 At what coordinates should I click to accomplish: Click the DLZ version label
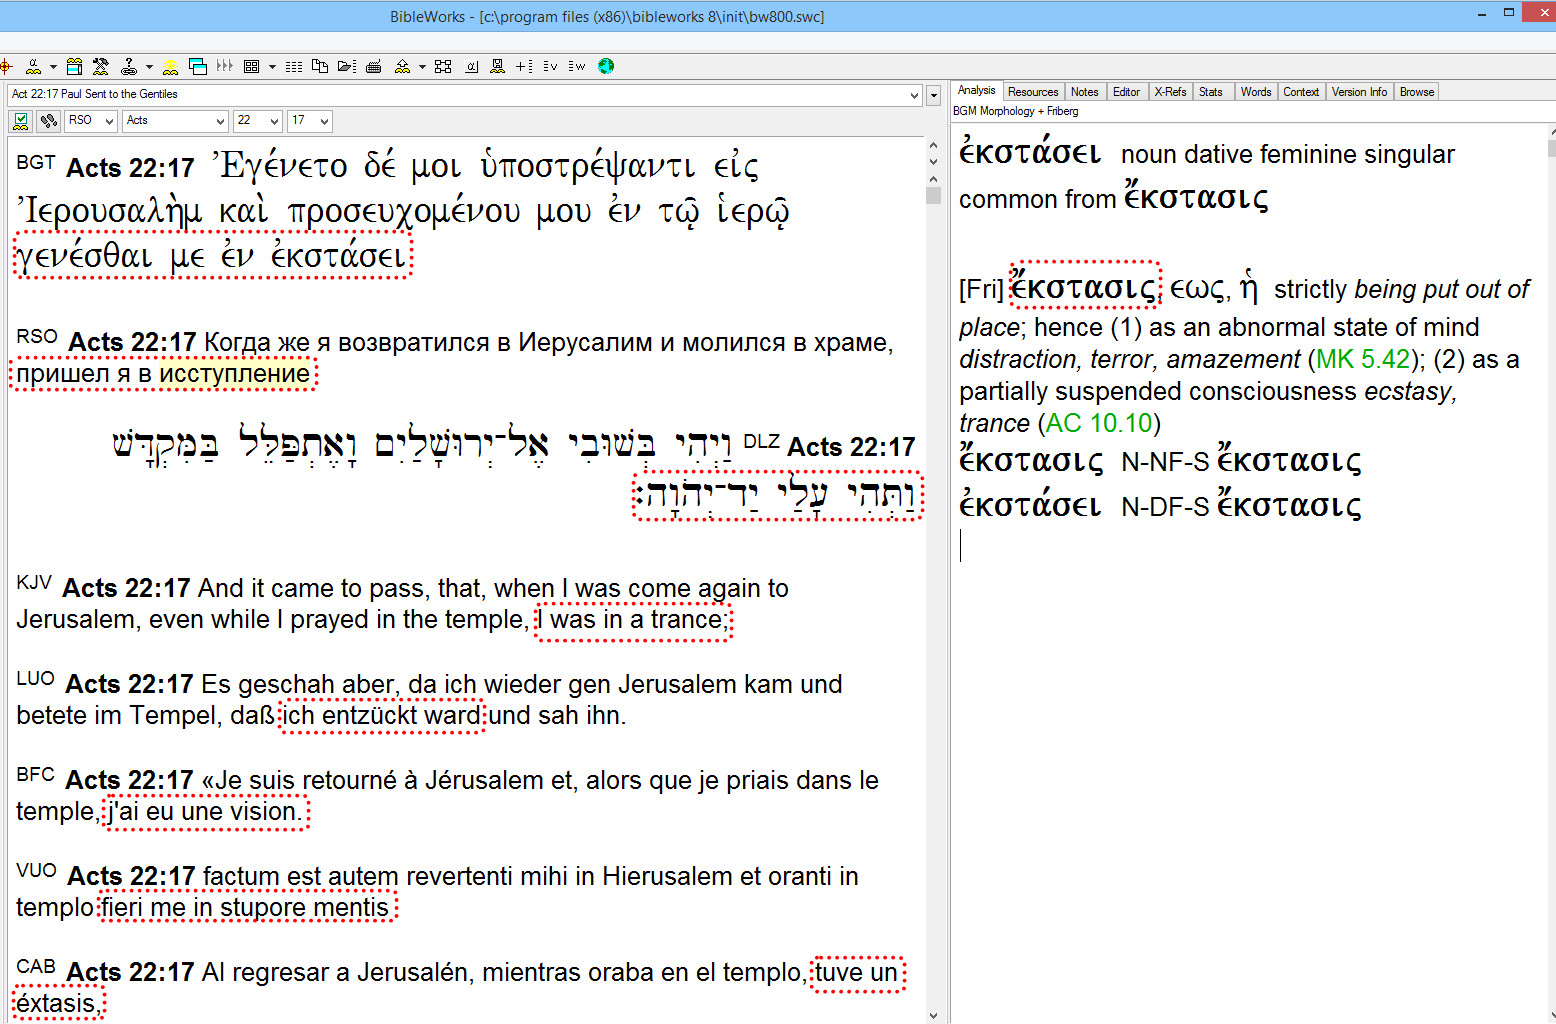pos(762,441)
